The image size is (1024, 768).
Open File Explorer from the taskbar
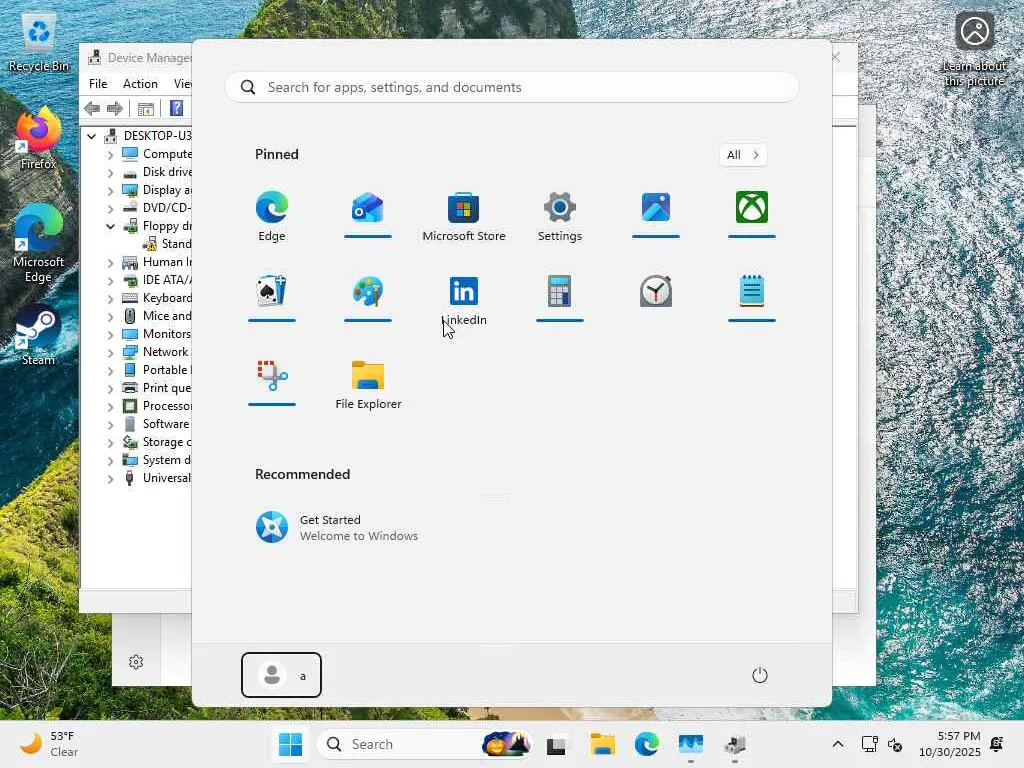[602, 744]
